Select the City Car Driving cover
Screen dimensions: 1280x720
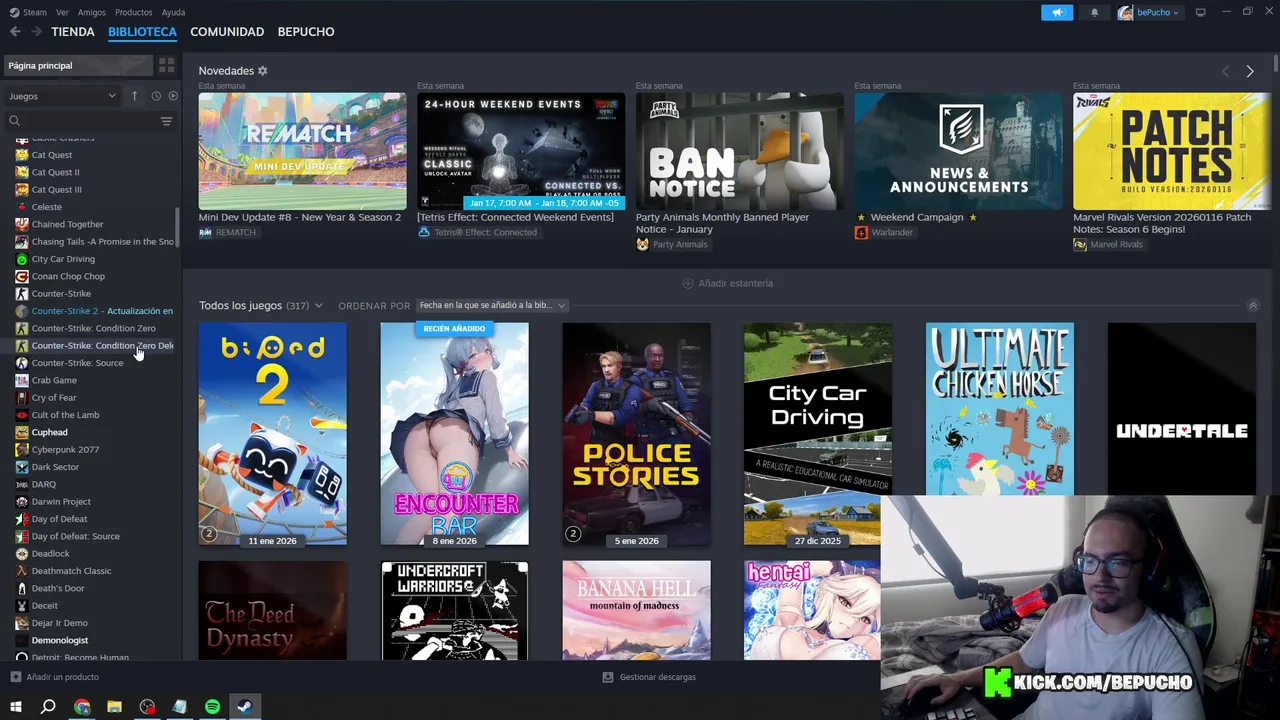pyautogui.click(x=818, y=434)
